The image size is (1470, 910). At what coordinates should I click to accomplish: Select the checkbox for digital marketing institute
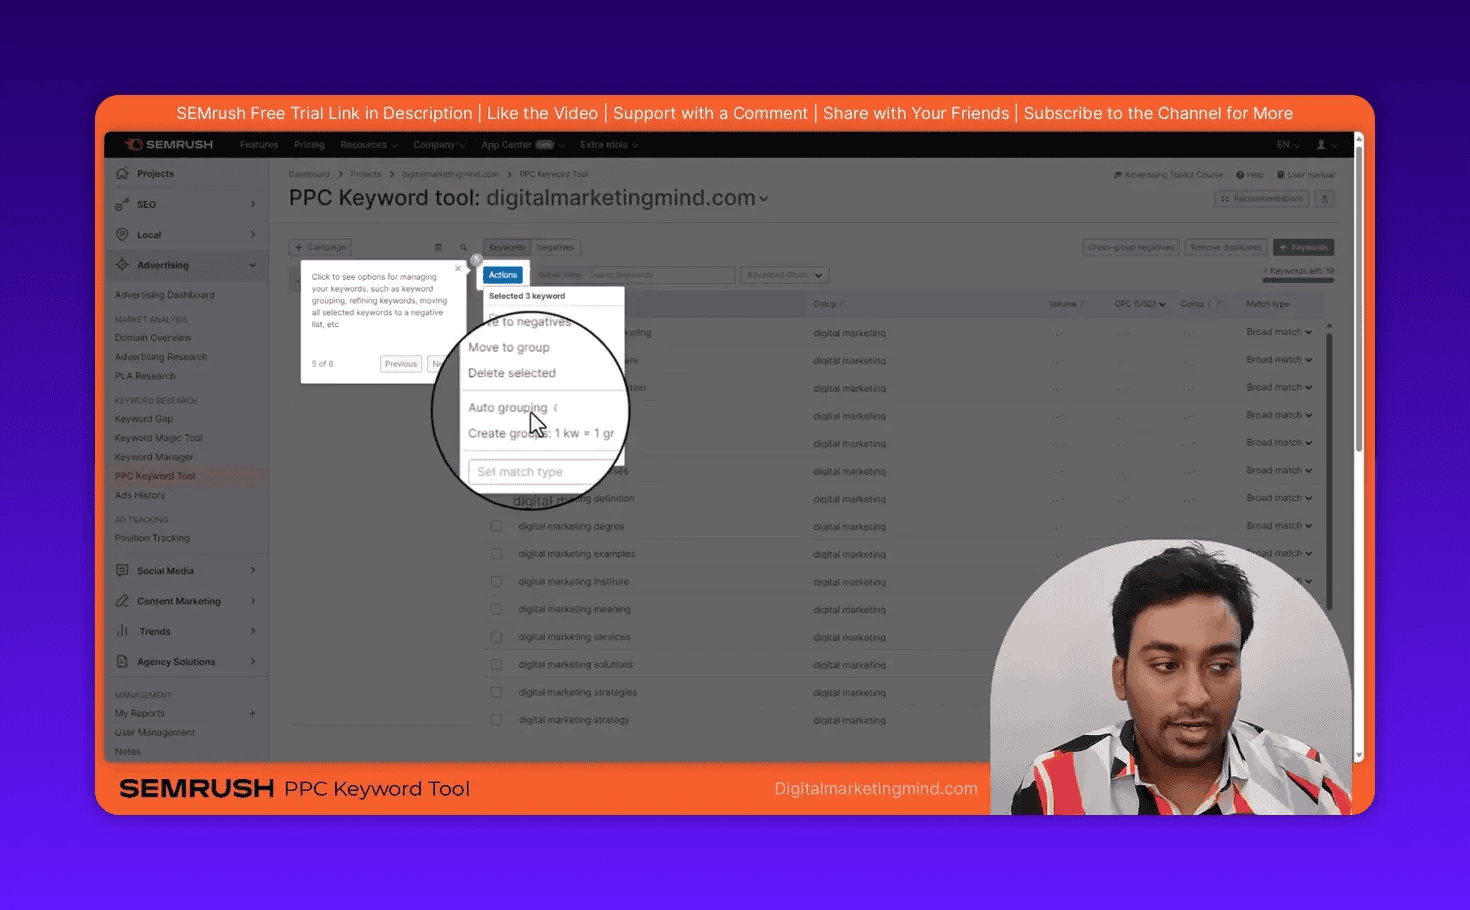[496, 581]
